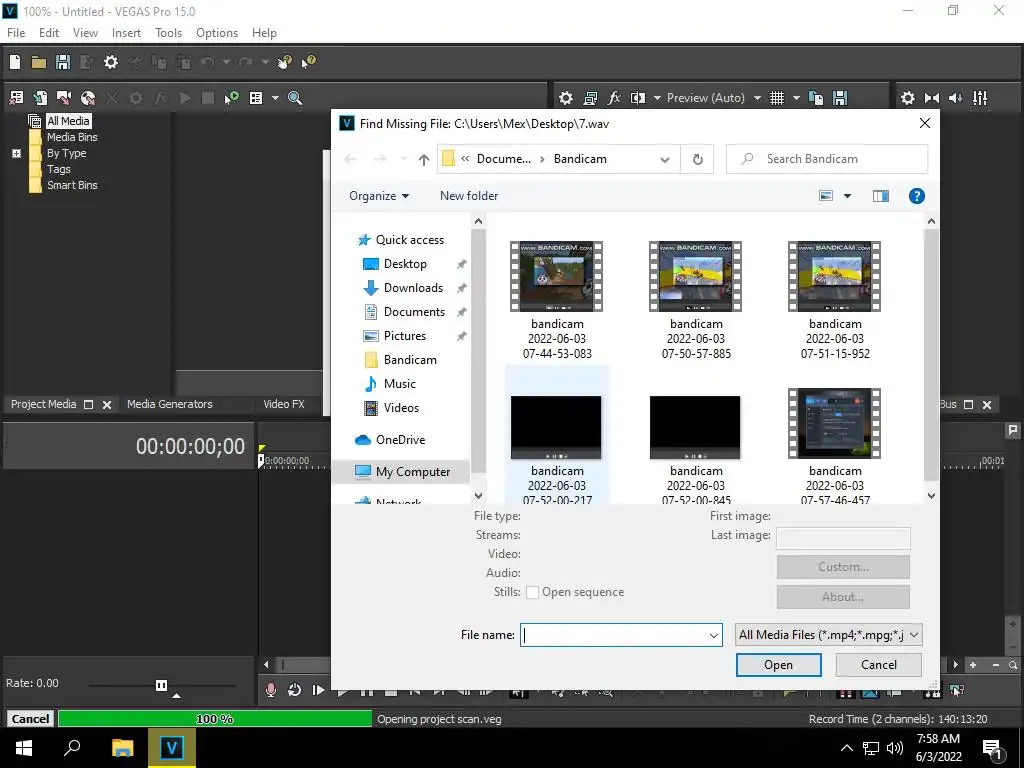This screenshot has height=768, width=1024.
Task: Open the Project Media Views icon
Action: (256, 98)
